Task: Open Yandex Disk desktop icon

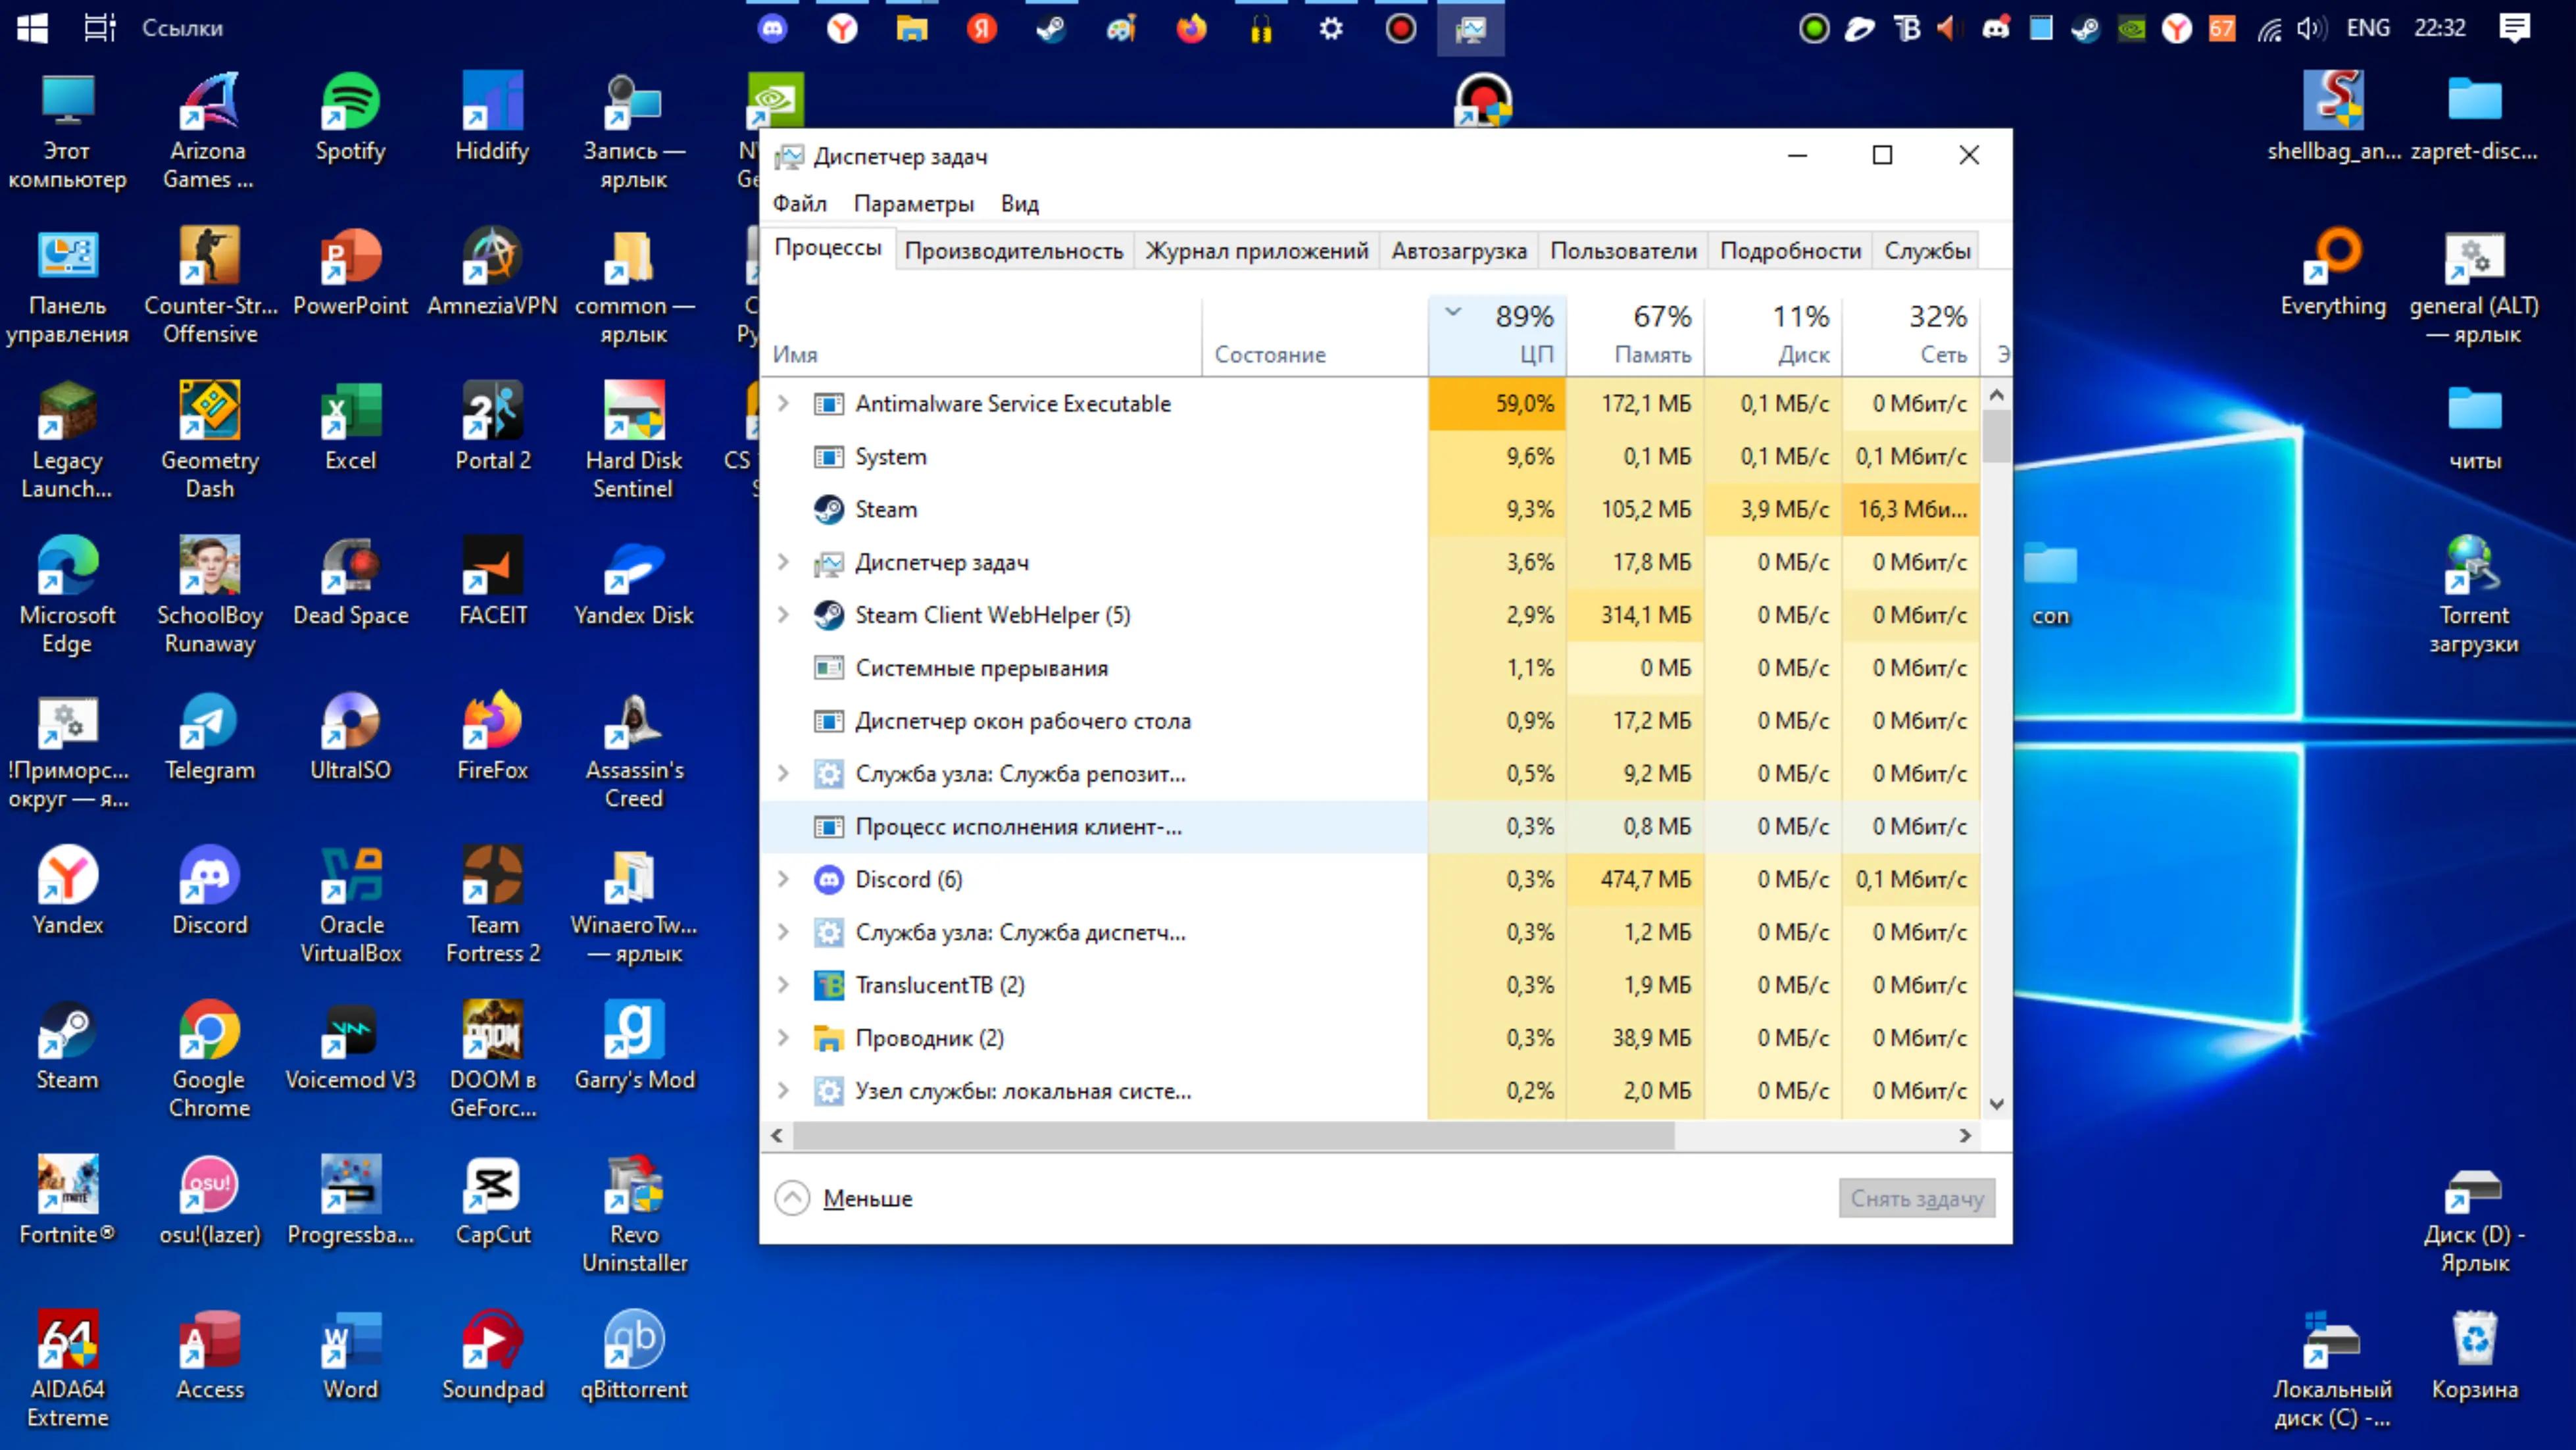Action: pos(633,582)
